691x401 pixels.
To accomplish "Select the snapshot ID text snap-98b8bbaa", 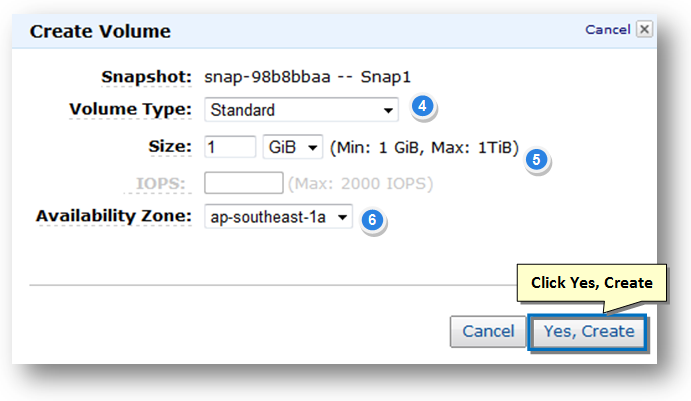I will pyautogui.click(x=267, y=77).
